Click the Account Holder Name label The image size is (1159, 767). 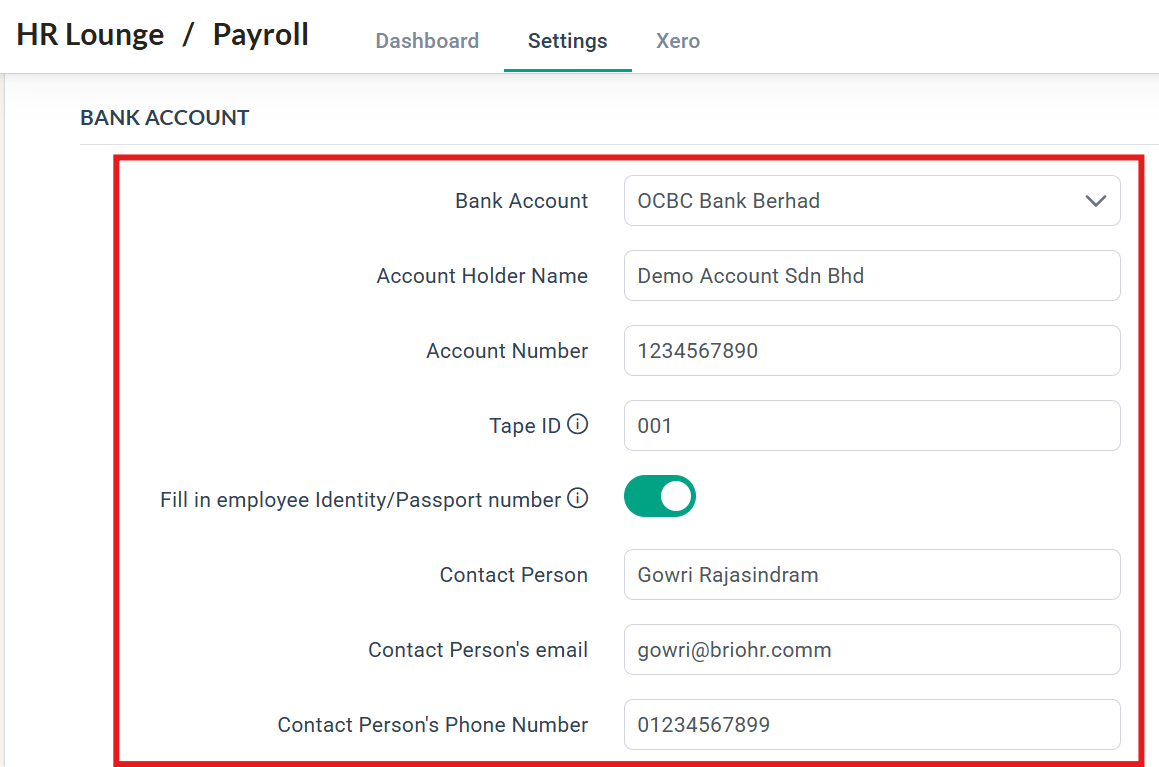pyautogui.click(x=483, y=276)
